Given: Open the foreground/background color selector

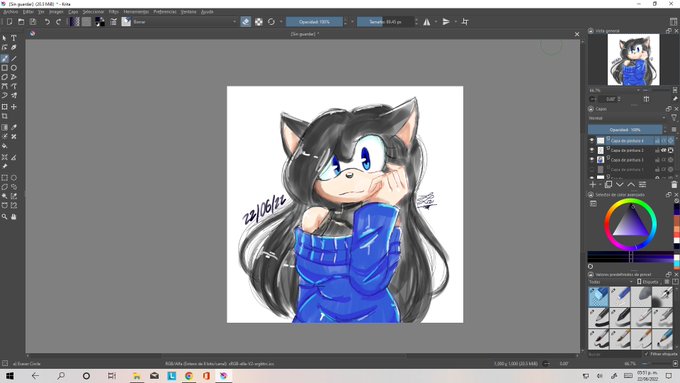Looking at the screenshot, I should coord(100,22).
